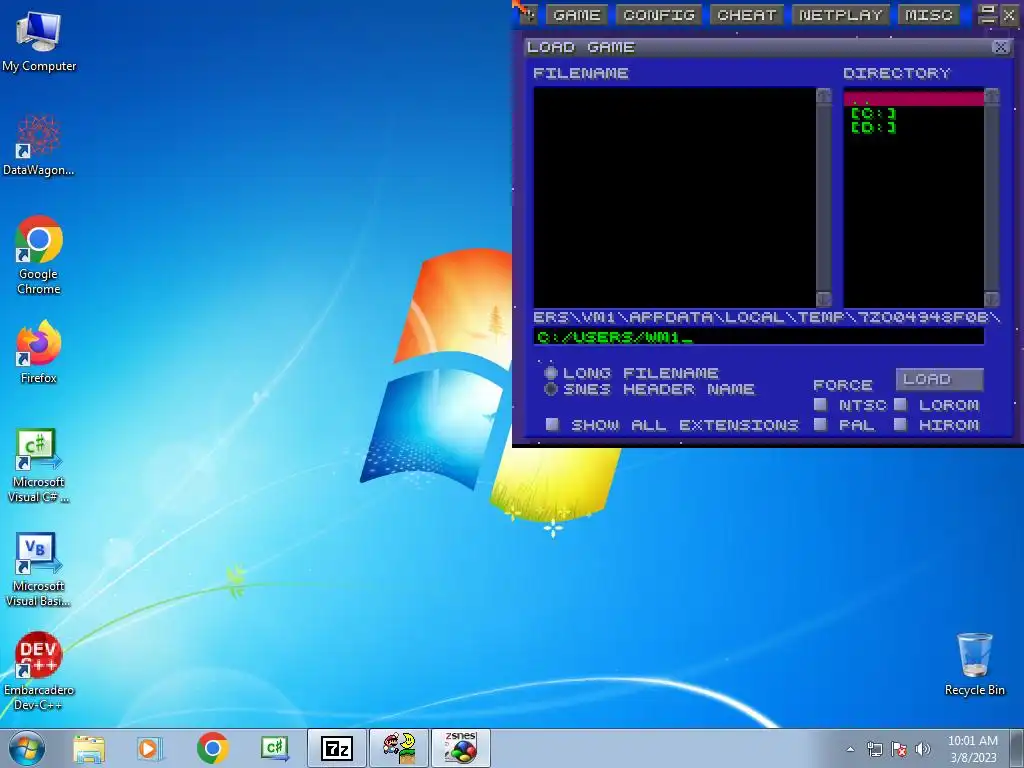The height and width of the screenshot is (768, 1024).
Task: Click the ZSNES dropdown arrow icon left of GAME
Action: coord(529,15)
